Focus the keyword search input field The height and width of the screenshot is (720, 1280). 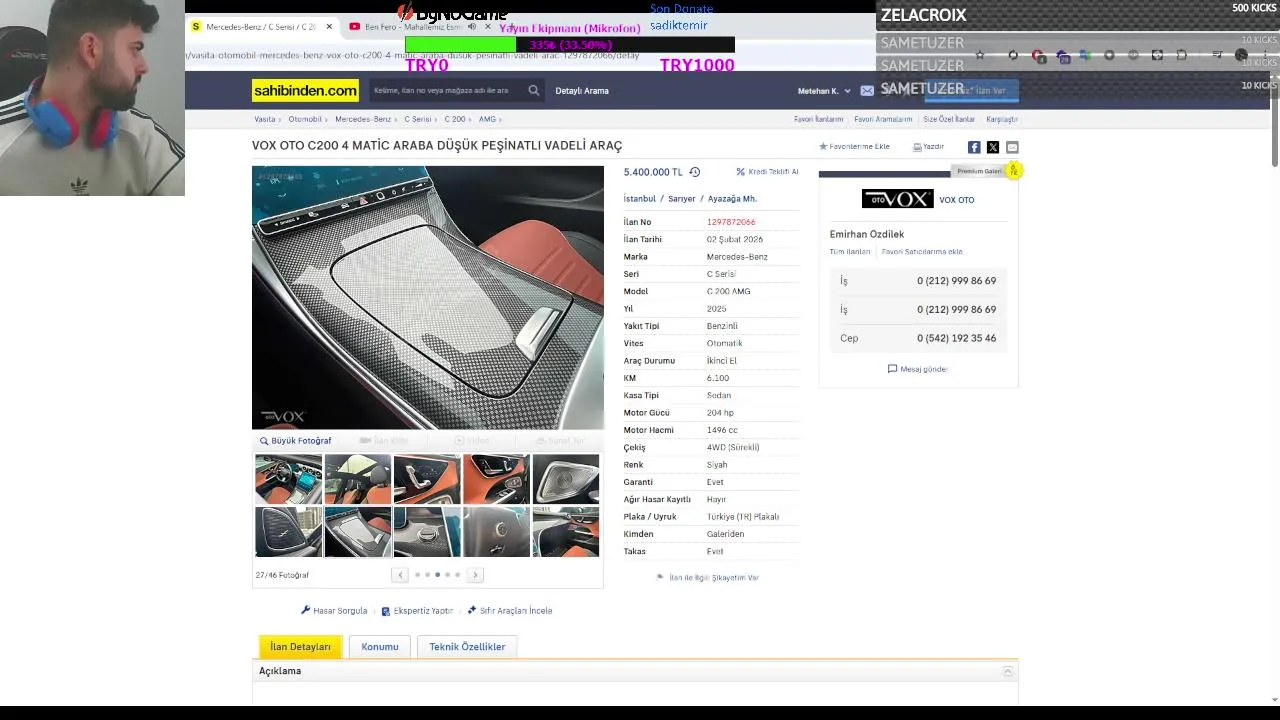[x=445, y=91]
